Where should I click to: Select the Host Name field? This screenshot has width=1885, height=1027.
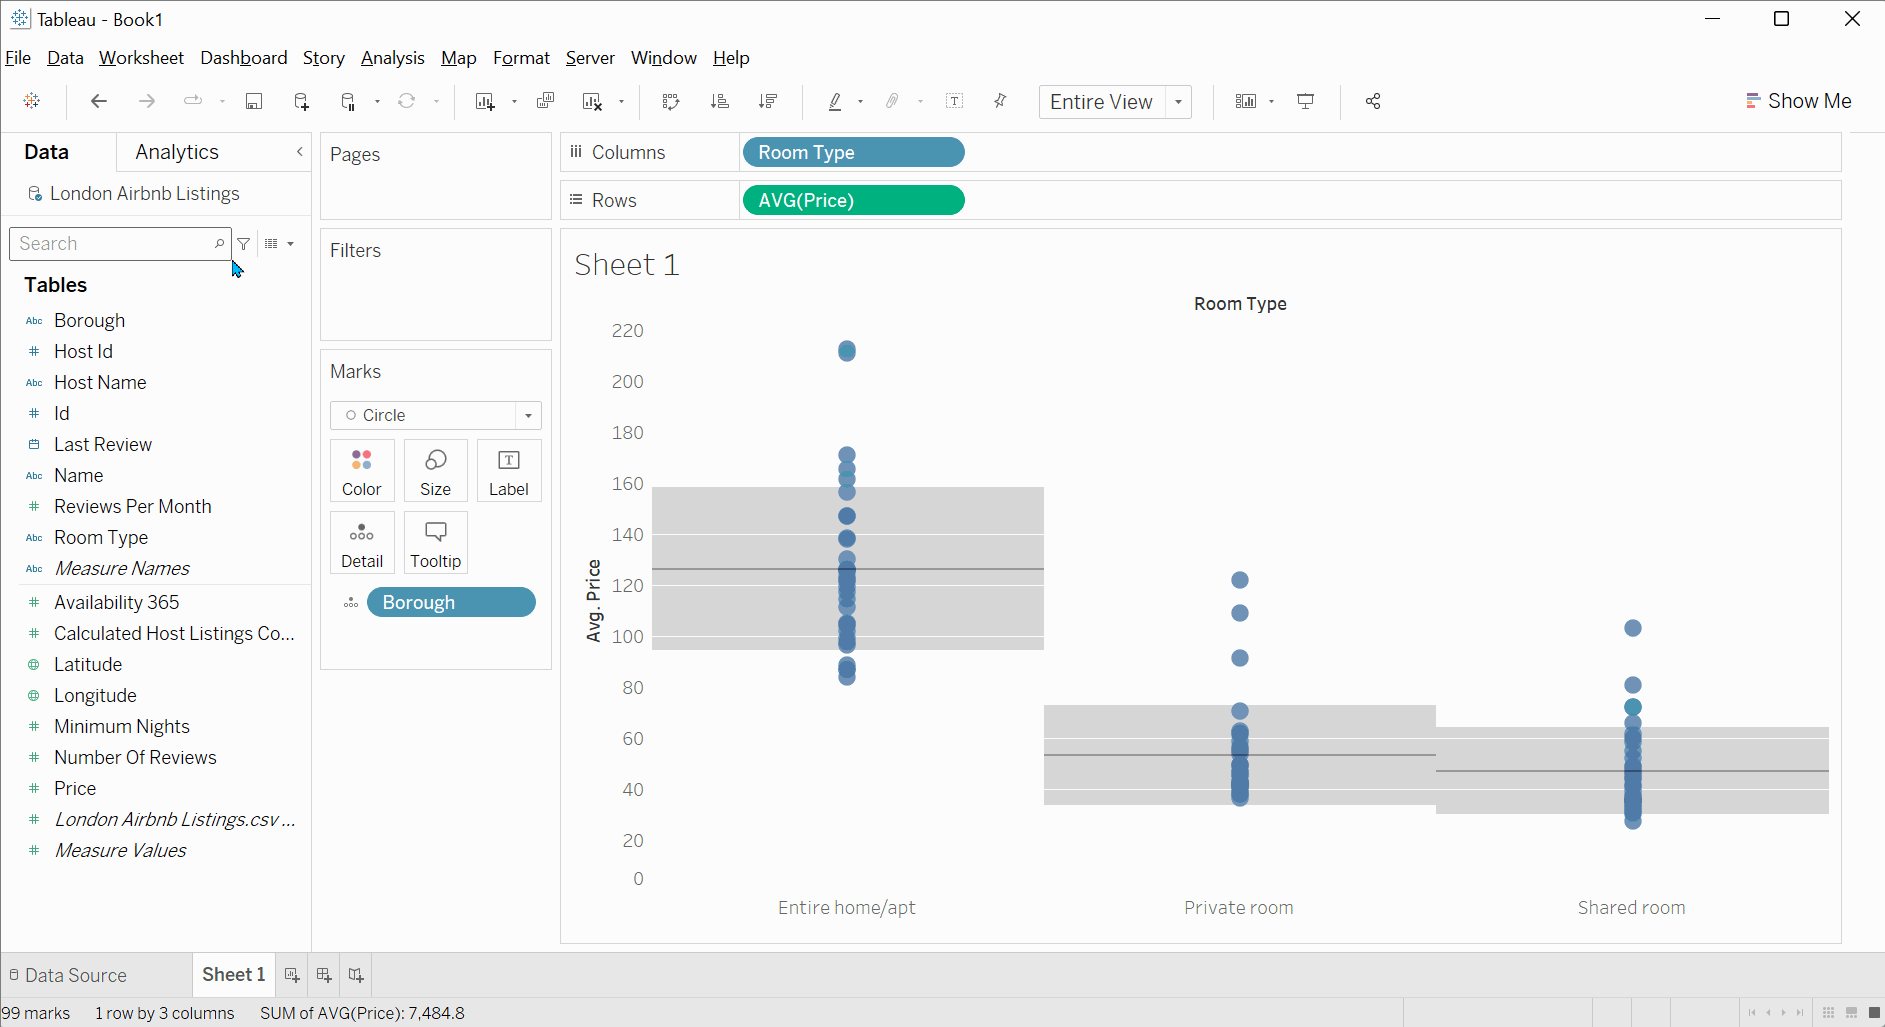[100, 382]
